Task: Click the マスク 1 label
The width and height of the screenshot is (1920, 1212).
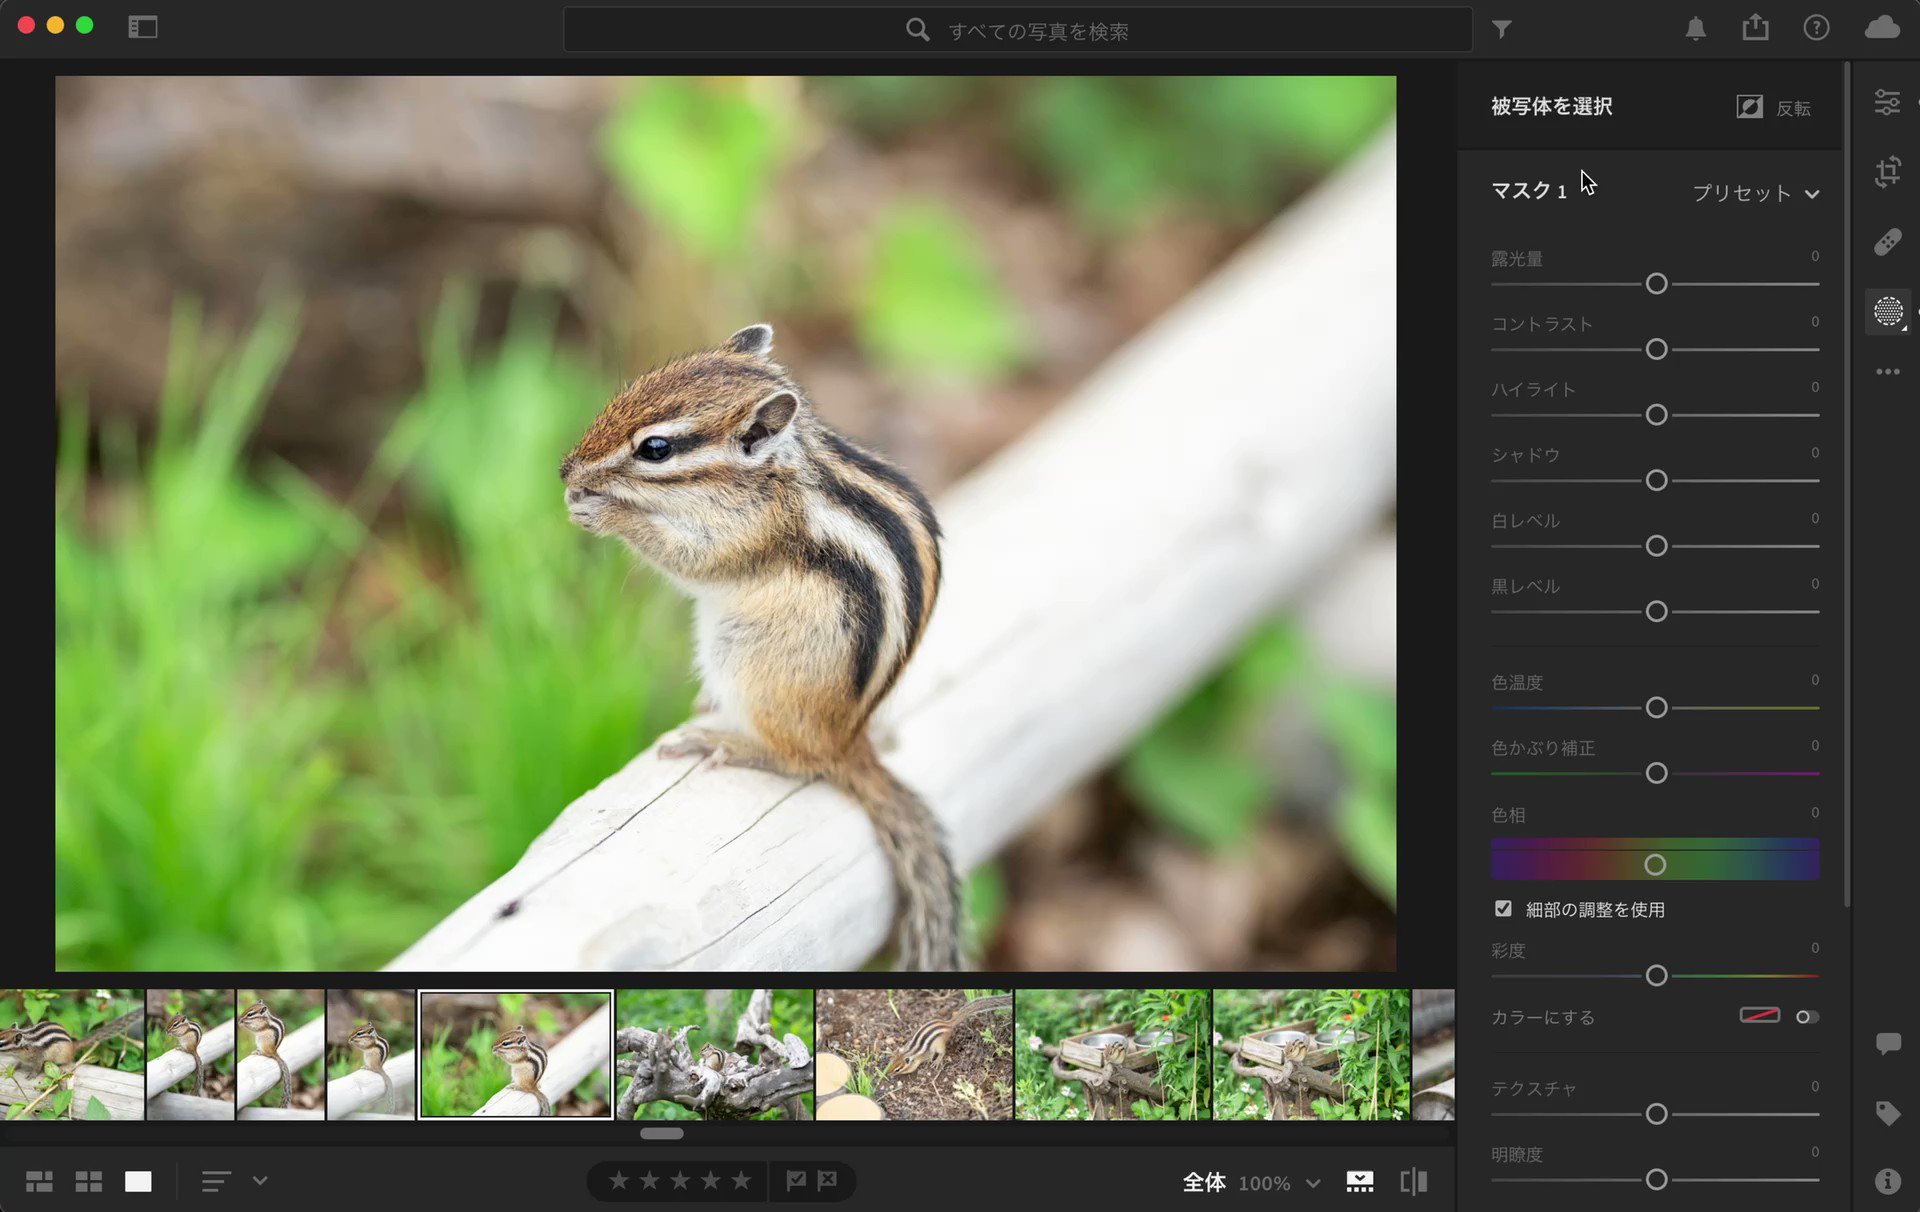Action: pos(1529,191)
